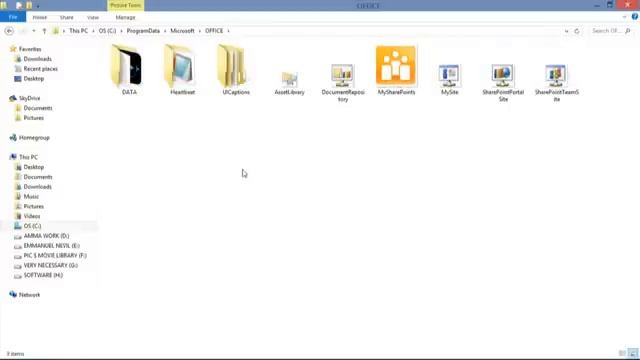Select the MySharePoints icon
This screenshot has width=640, height=360.
[396, 70]
